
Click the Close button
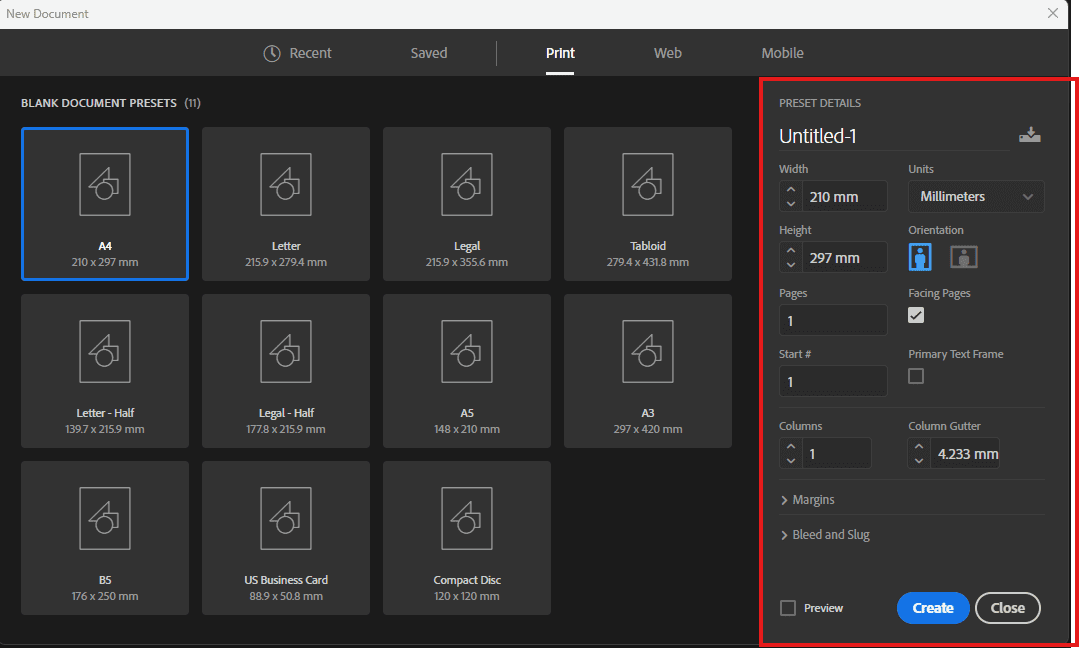point(1007,607)
